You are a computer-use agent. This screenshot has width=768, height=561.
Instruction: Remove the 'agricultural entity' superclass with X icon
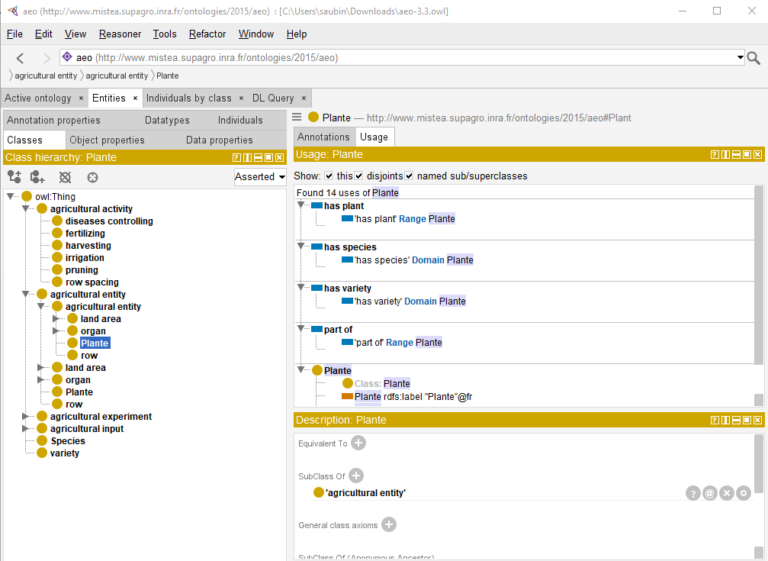coord(727,493)
